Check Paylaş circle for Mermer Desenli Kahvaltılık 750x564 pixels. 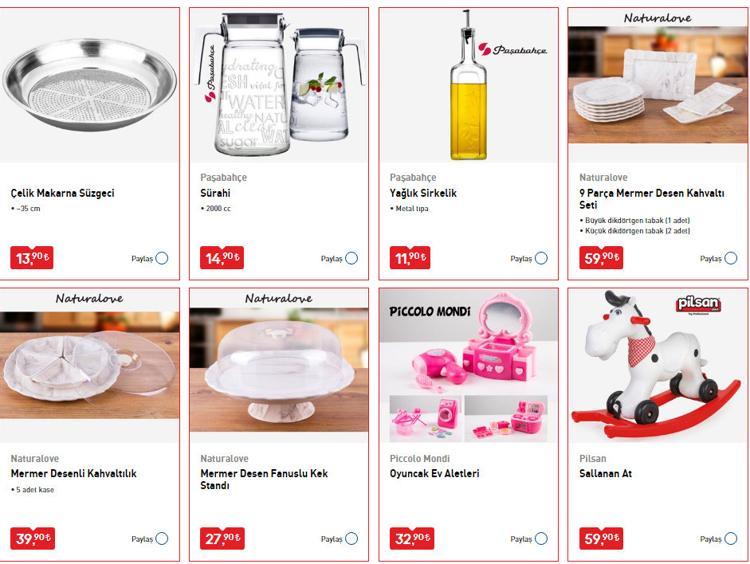pyautogui.click(x=162, y=539)
